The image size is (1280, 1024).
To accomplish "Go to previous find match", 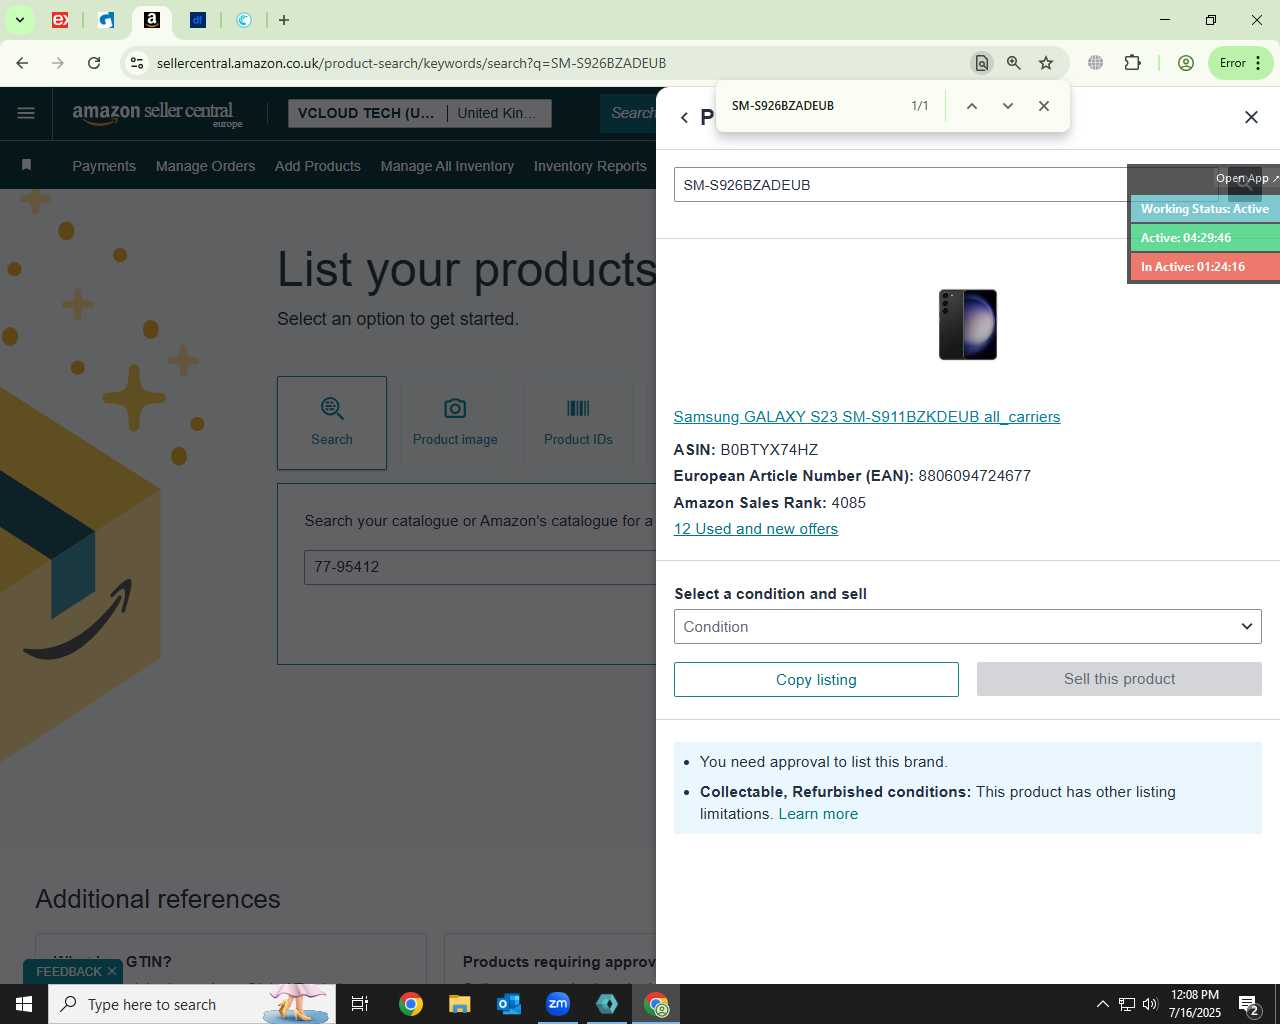I will [x=971, y=106].
